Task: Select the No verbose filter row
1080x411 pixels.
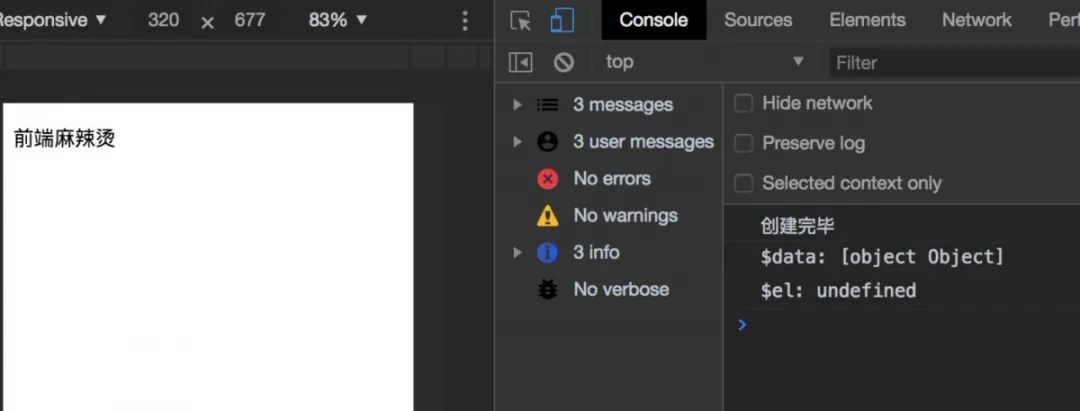Action: pos(609,290)
